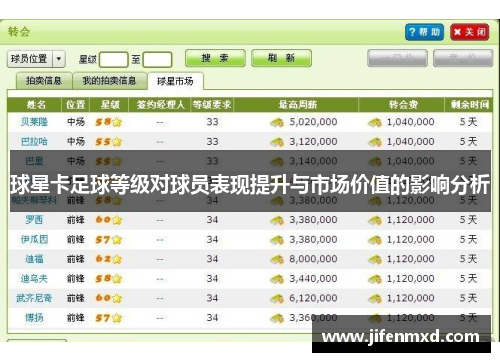Click transfer fee coin icon in 武齐尼奇 row

click(x=375, y=299)
